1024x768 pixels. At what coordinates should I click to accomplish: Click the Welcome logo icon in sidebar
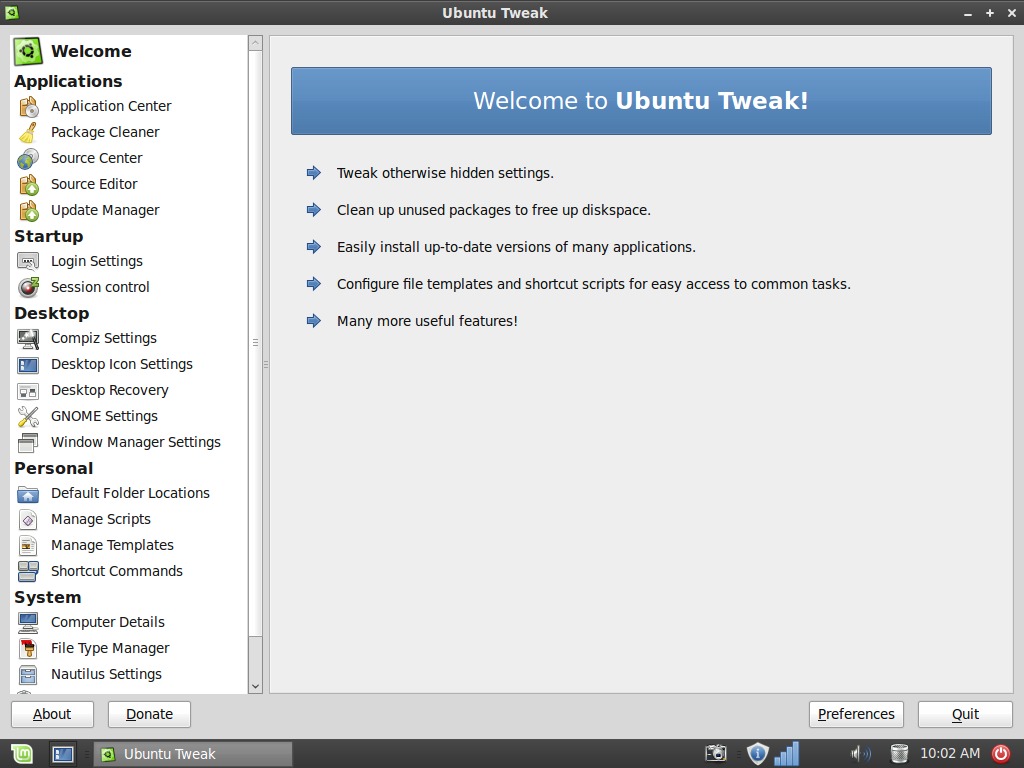point(27,52)
